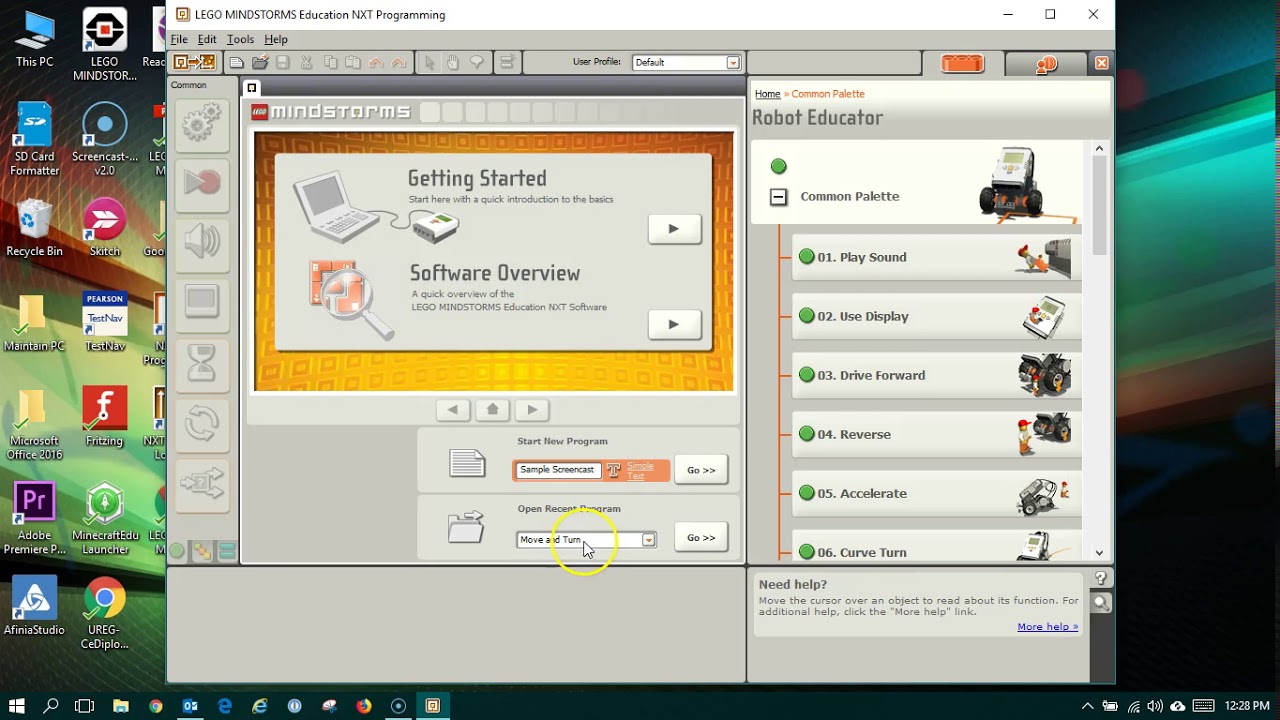Go to Home in Robot Educator breadcrumb
The image size is (1280, 720).
[x=767, y=94]
